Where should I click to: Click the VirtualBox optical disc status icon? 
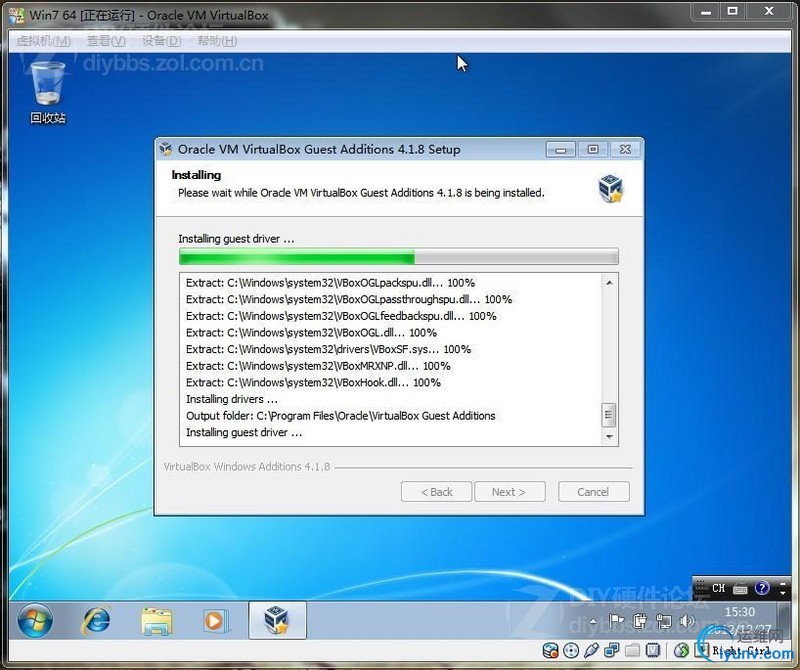point(571,650)
